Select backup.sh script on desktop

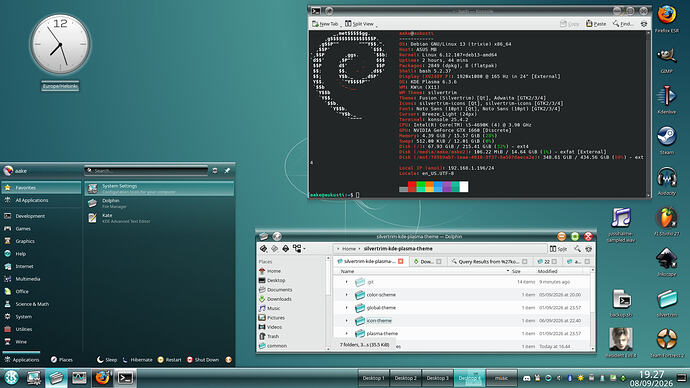point(621,300)
